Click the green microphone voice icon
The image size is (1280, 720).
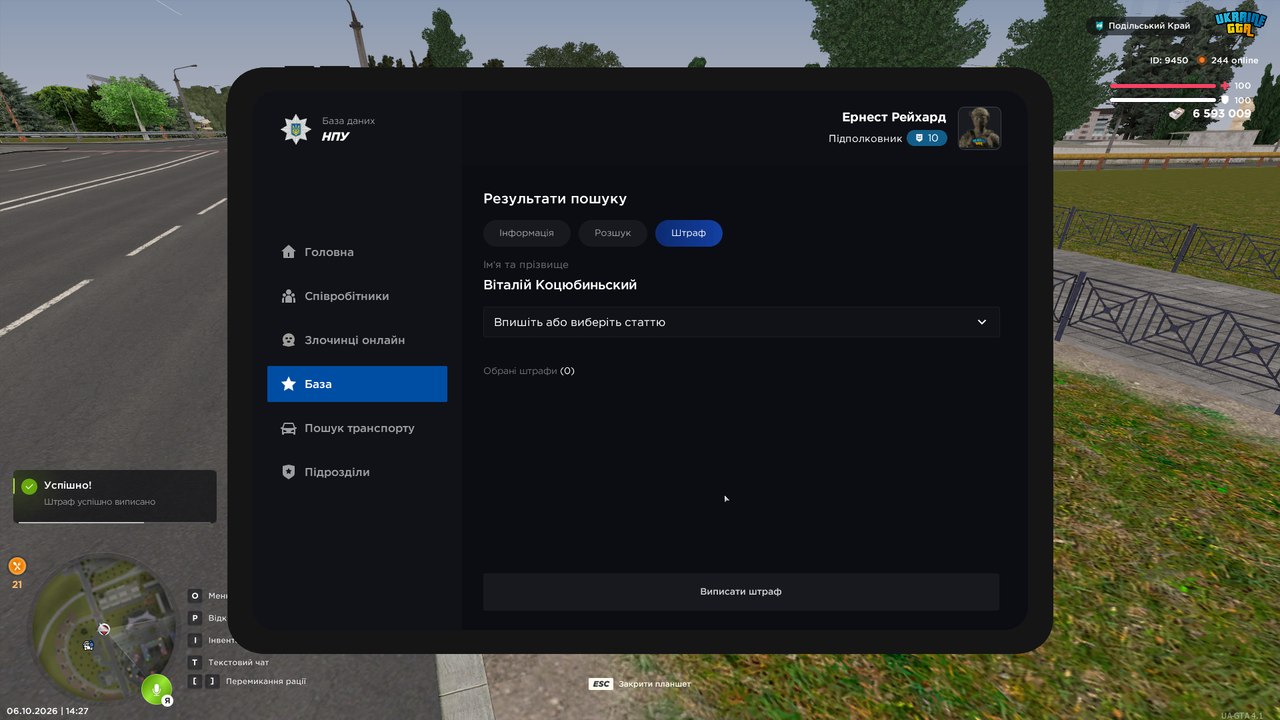156,689
